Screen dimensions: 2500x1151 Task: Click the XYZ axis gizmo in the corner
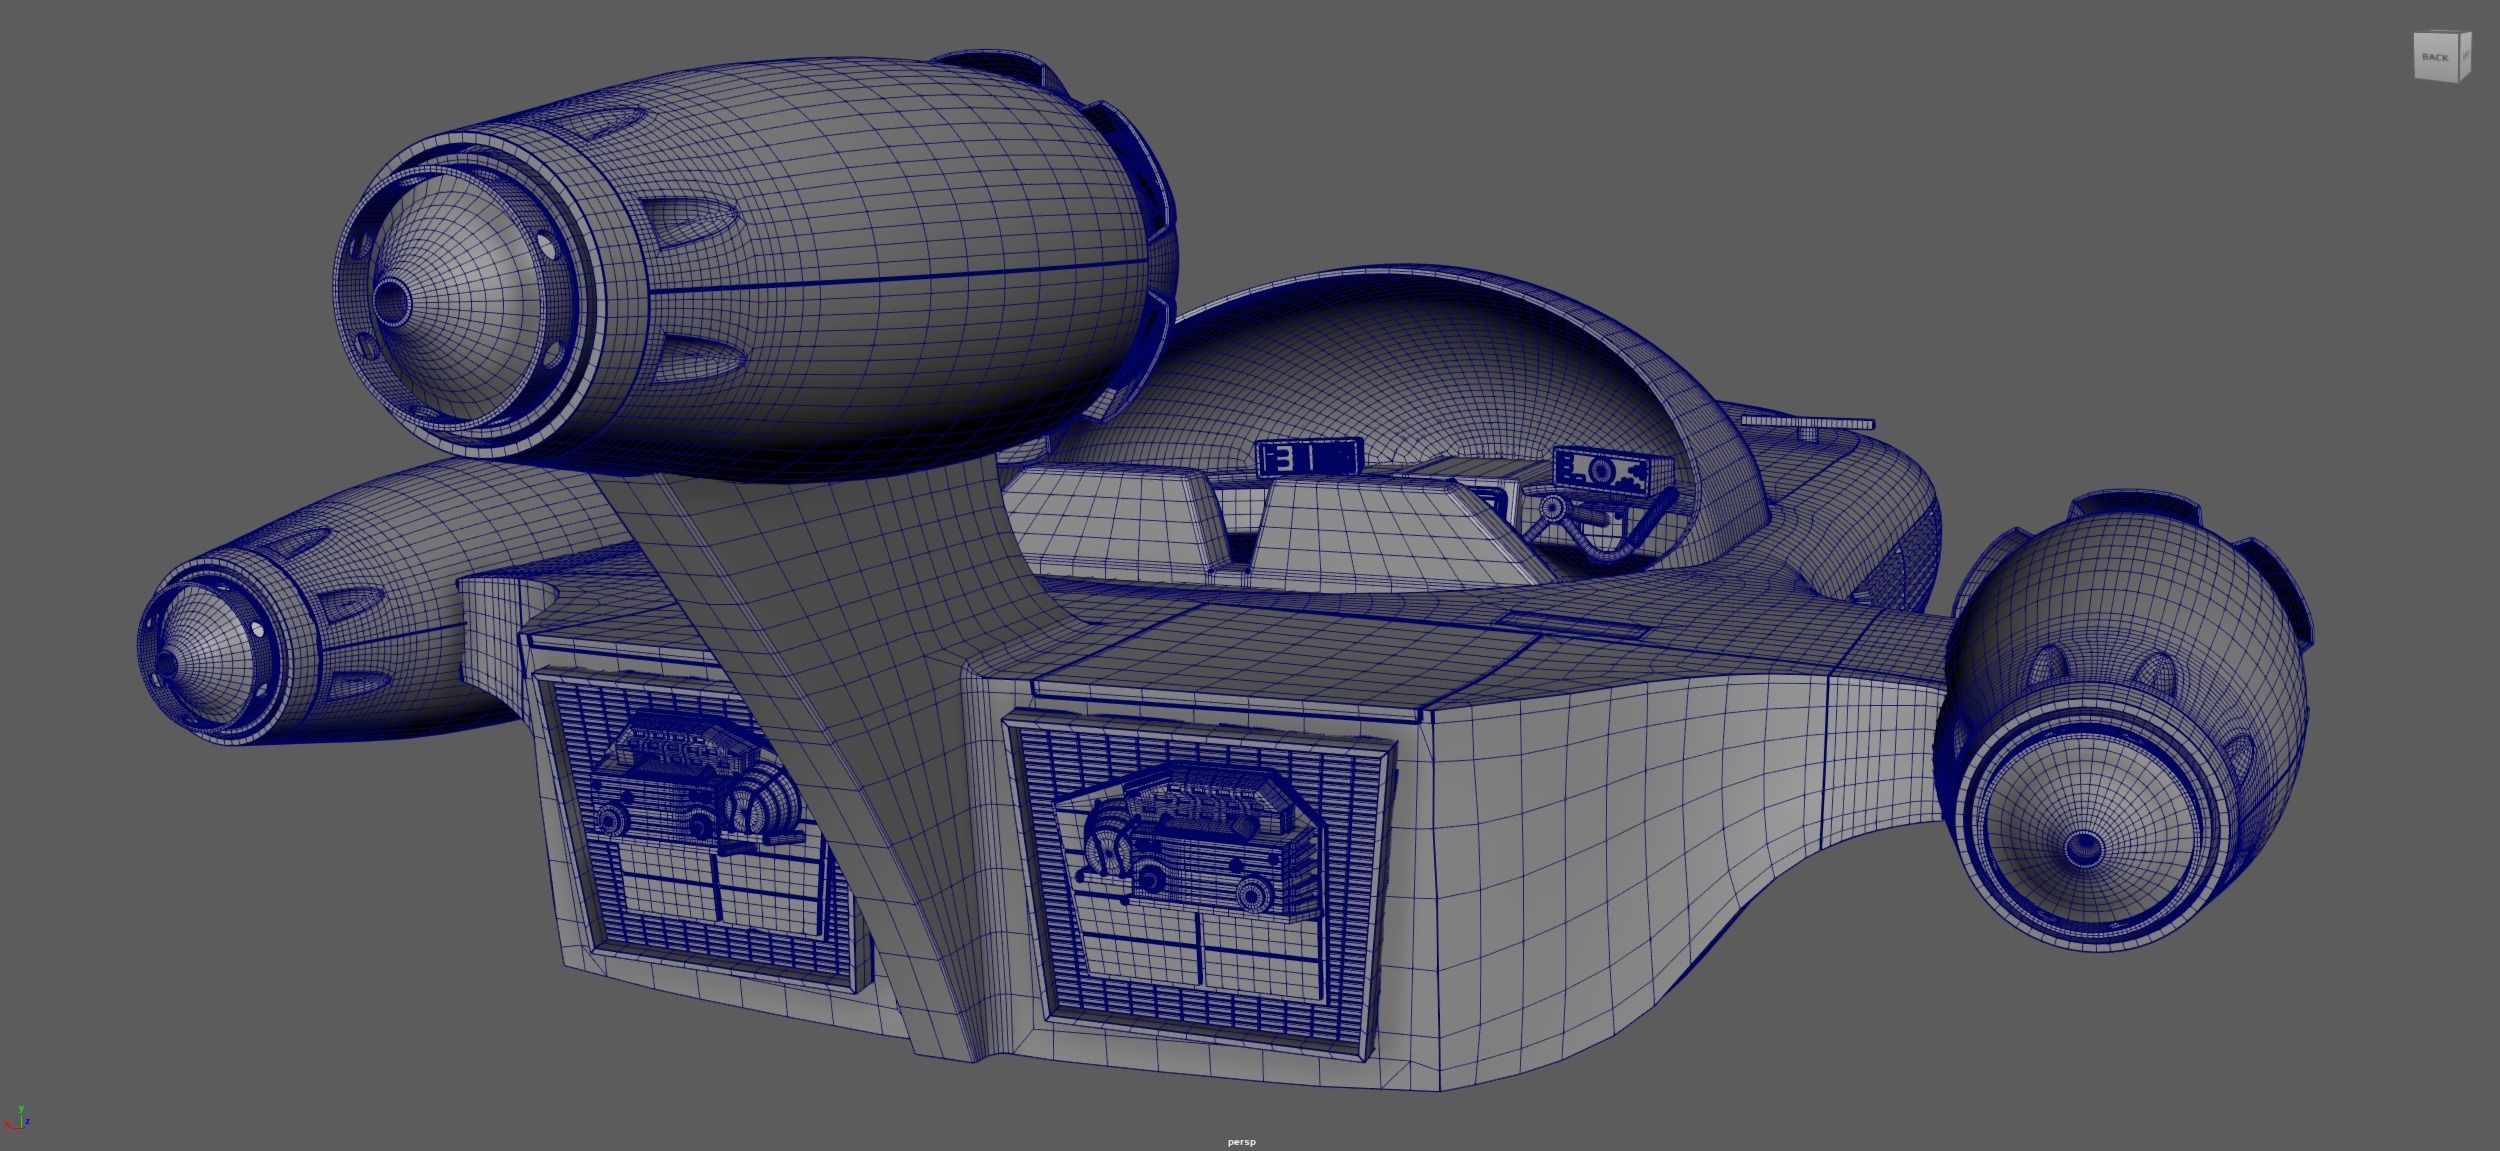(x=19, y=1117)
